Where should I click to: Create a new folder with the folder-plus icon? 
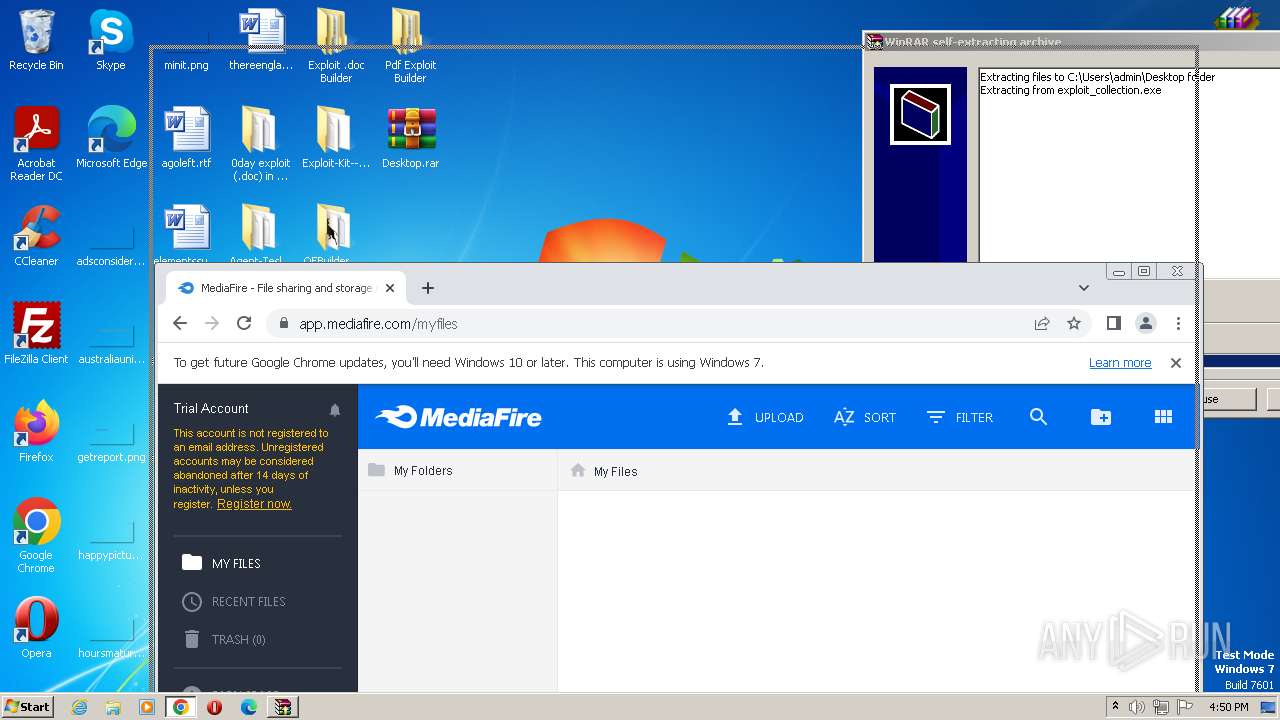[x=1100, y=417]
